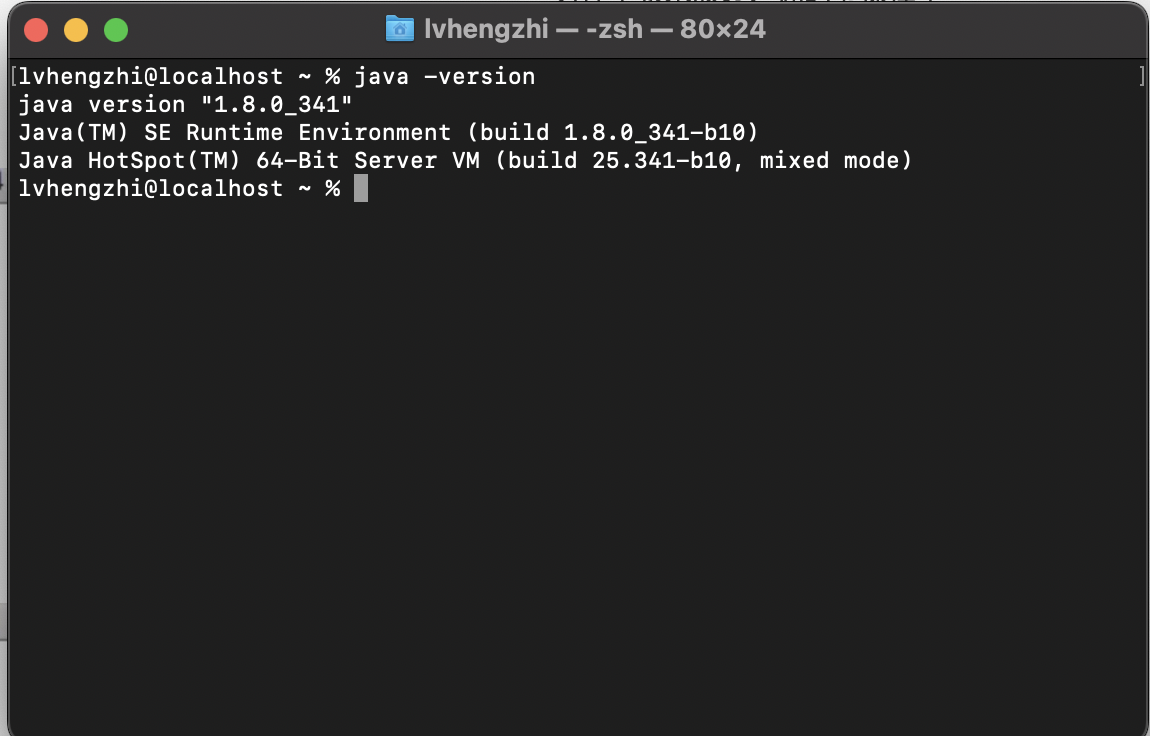Click the home folder icon in title bar
Viewport: 1150px width, 736px height.
click(400, 29)
